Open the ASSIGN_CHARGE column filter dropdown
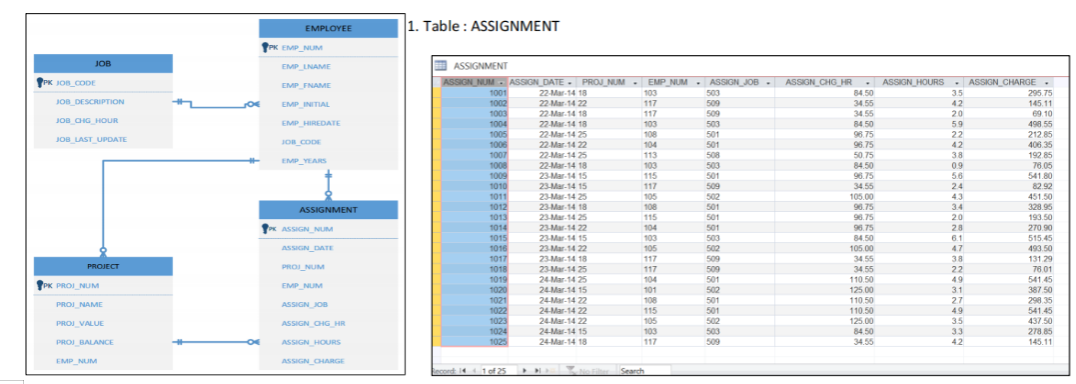 [x=1047, y=83]
